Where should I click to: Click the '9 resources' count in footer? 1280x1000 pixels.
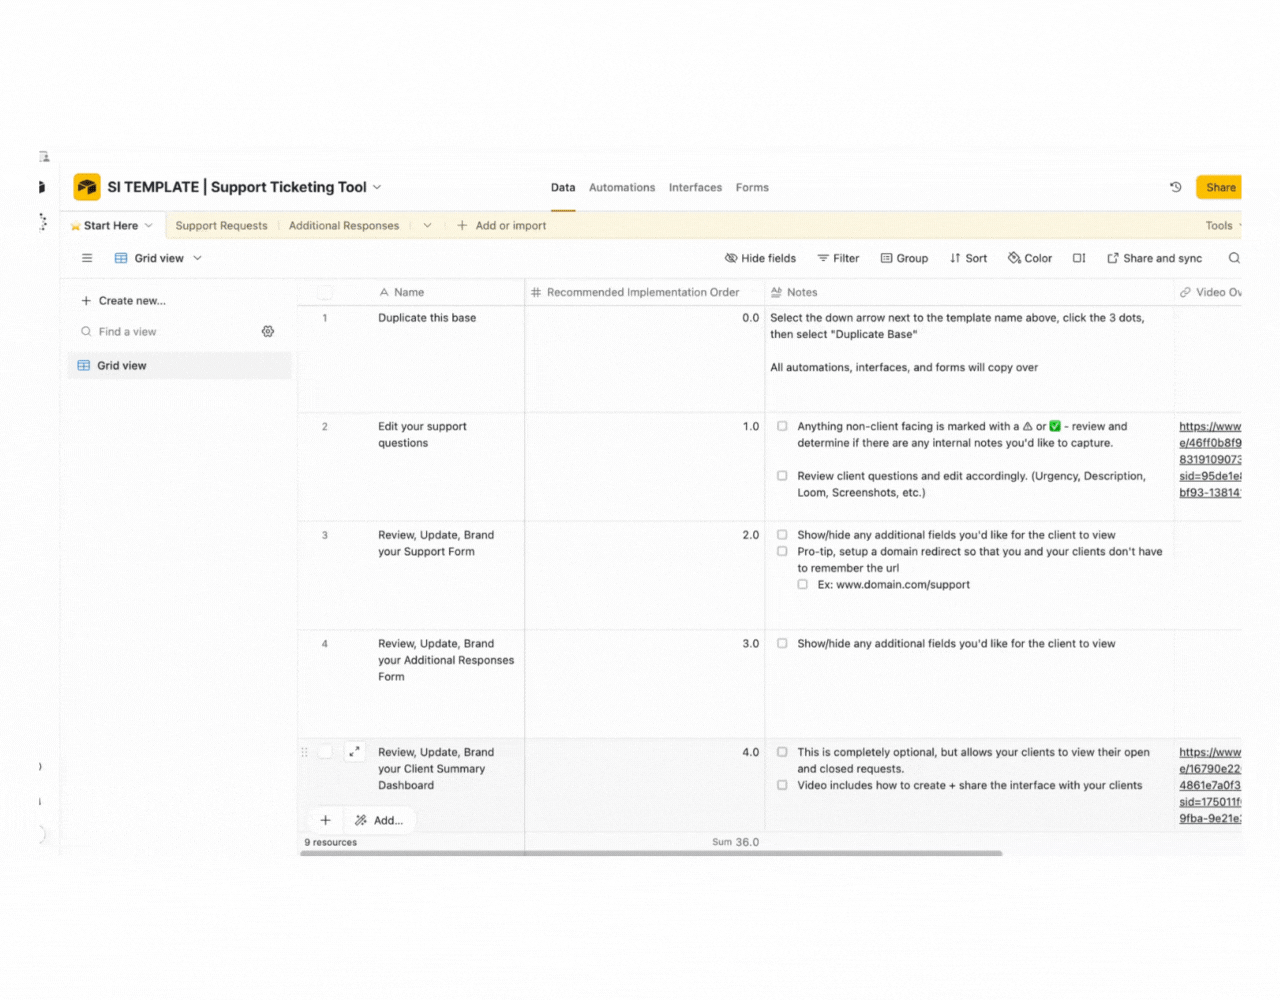coord(331,842)
